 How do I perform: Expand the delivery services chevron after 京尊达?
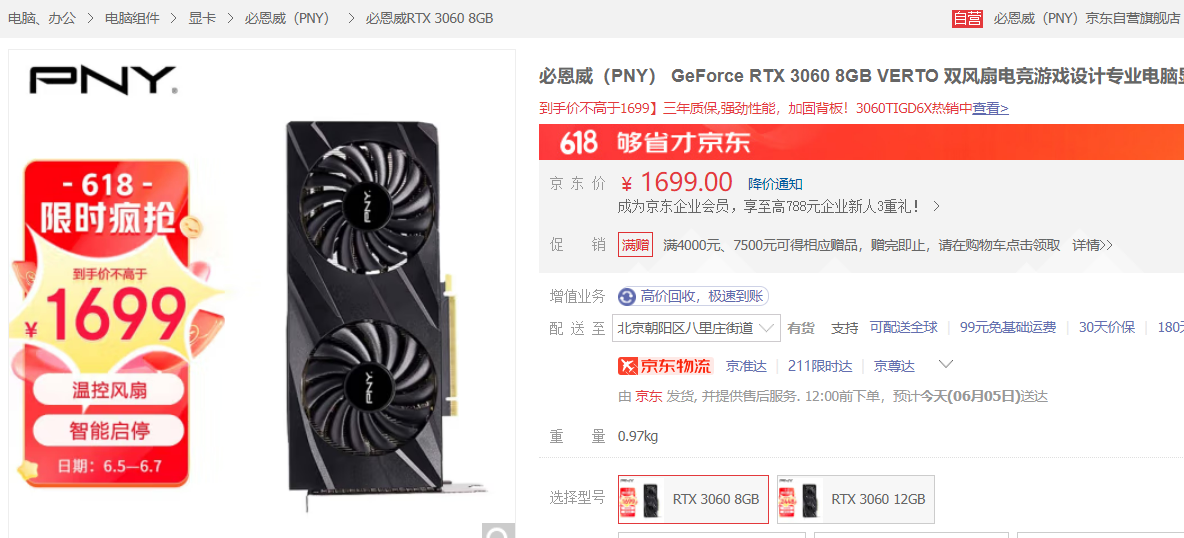pos(945,365)
